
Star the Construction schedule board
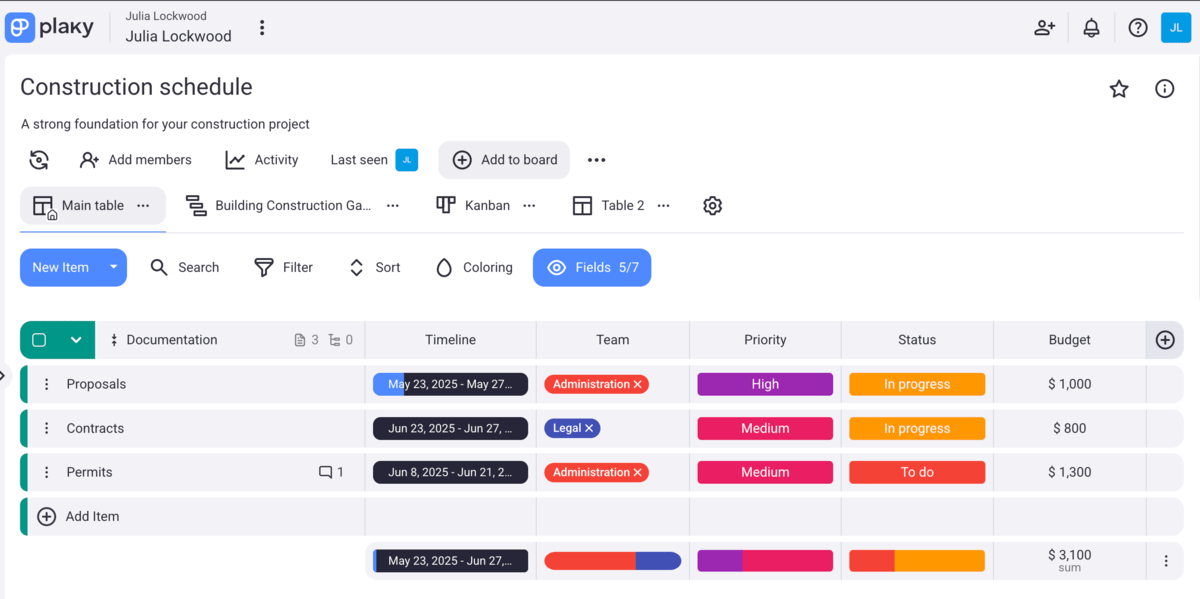tap(1119, 89)
